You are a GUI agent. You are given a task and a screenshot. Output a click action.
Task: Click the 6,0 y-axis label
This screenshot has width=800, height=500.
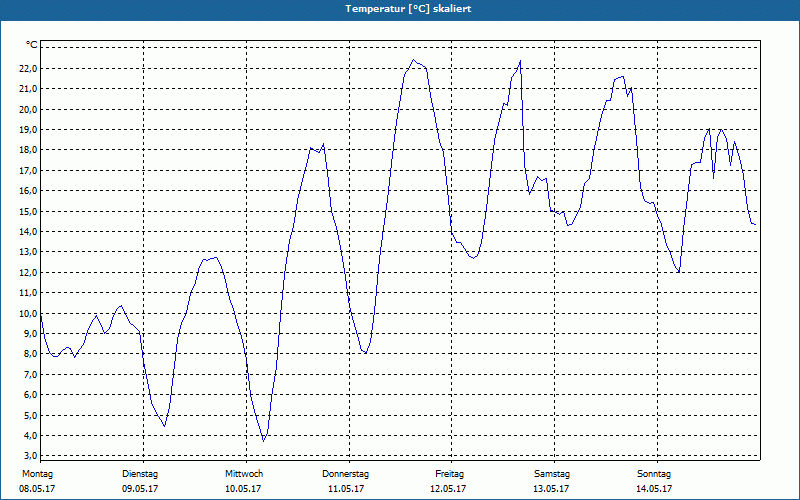pyautogui.click(x=31, y=395)
